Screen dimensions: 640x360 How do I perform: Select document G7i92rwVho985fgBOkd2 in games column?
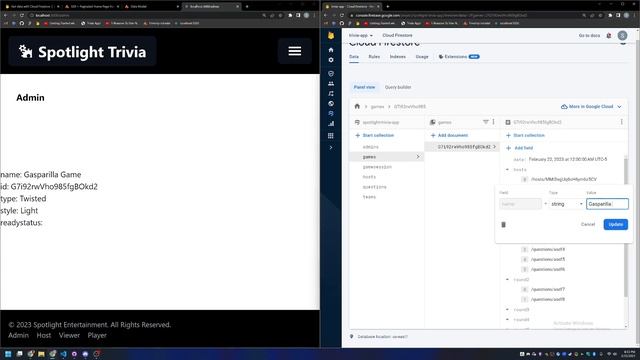coord(462,147)
